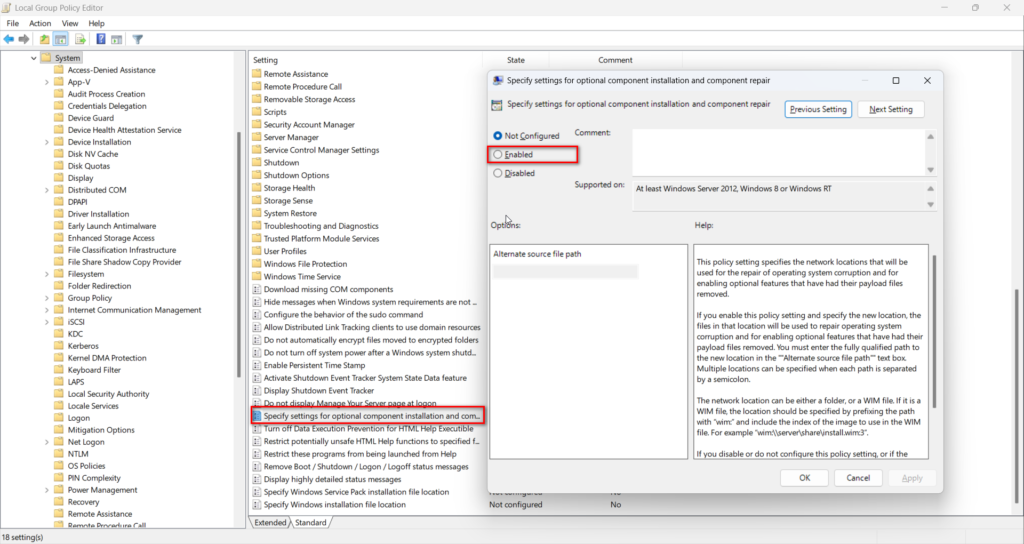Expand the Filesystem tree node
1024x544 pixels.
point(46,274)
